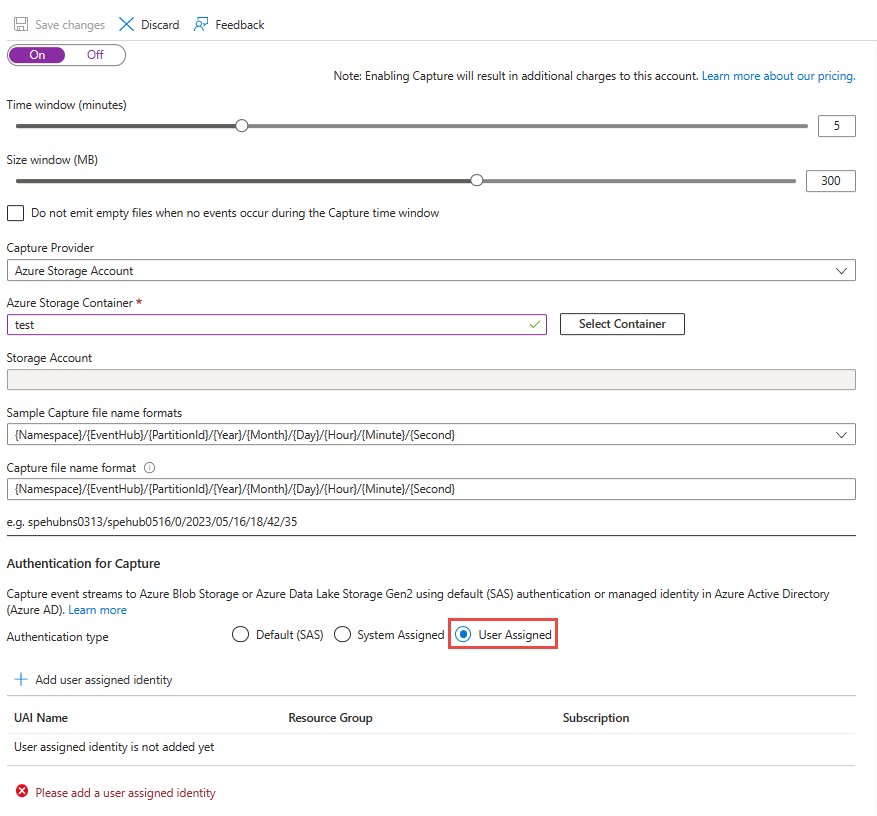Switch Capture toggle to Off

coord(95,55)
